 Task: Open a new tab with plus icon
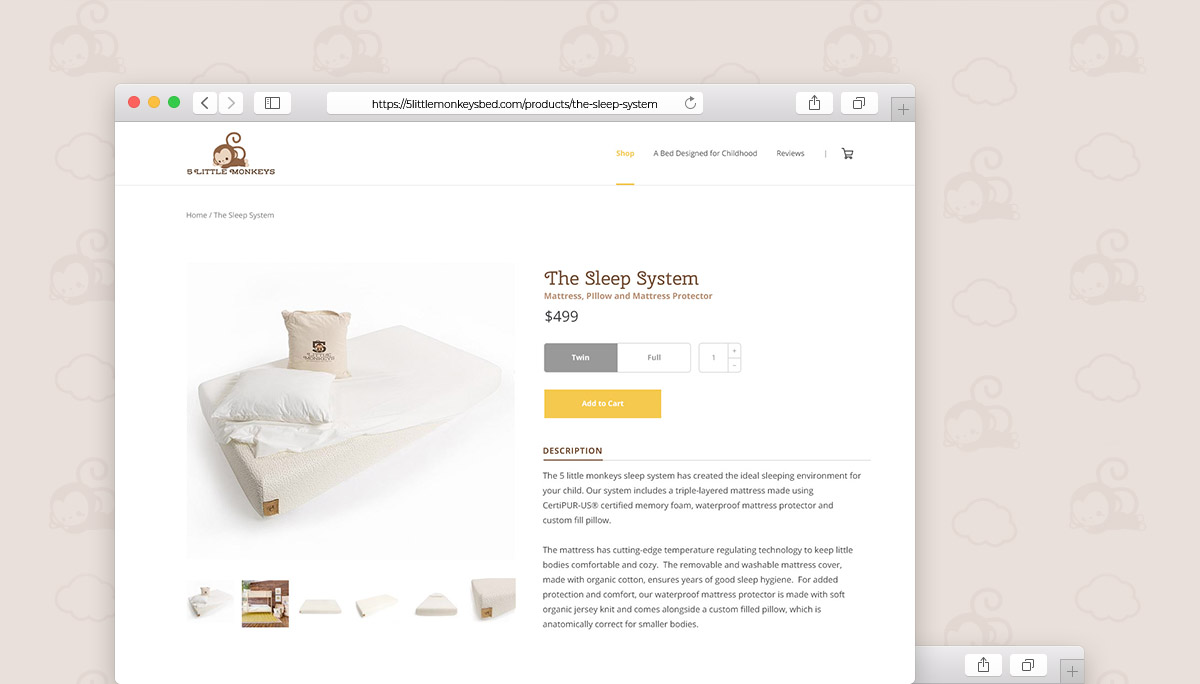click(x=903, y=109)
